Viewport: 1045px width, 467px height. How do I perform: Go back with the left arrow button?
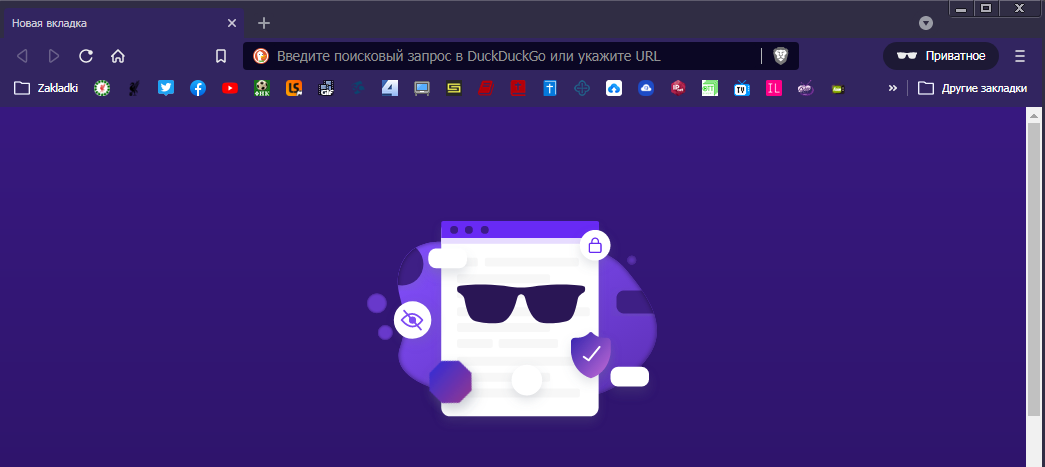point(22,56)
